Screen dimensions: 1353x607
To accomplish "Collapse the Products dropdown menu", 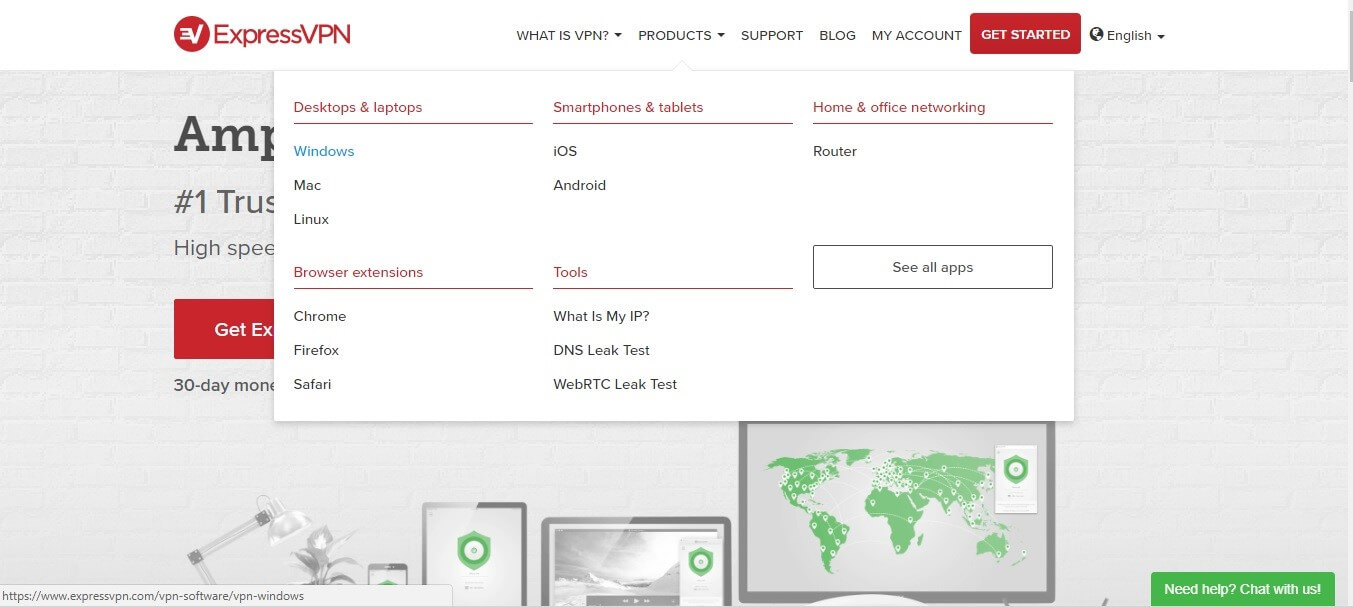I will coord(681,35).
